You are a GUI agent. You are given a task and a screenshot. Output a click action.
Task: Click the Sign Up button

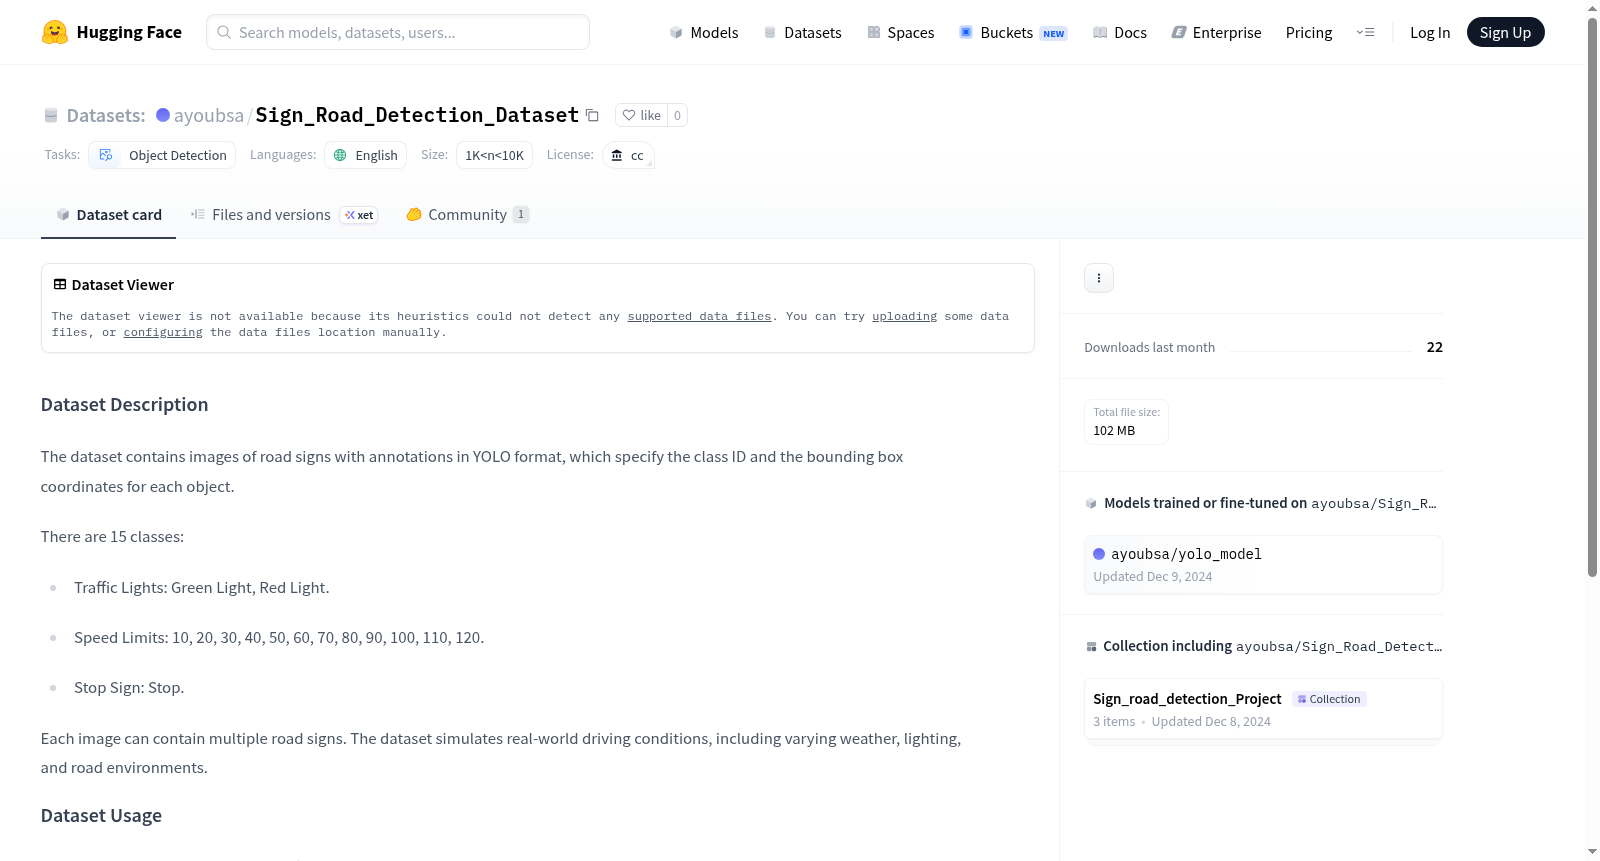click(x=1505, y=32)
